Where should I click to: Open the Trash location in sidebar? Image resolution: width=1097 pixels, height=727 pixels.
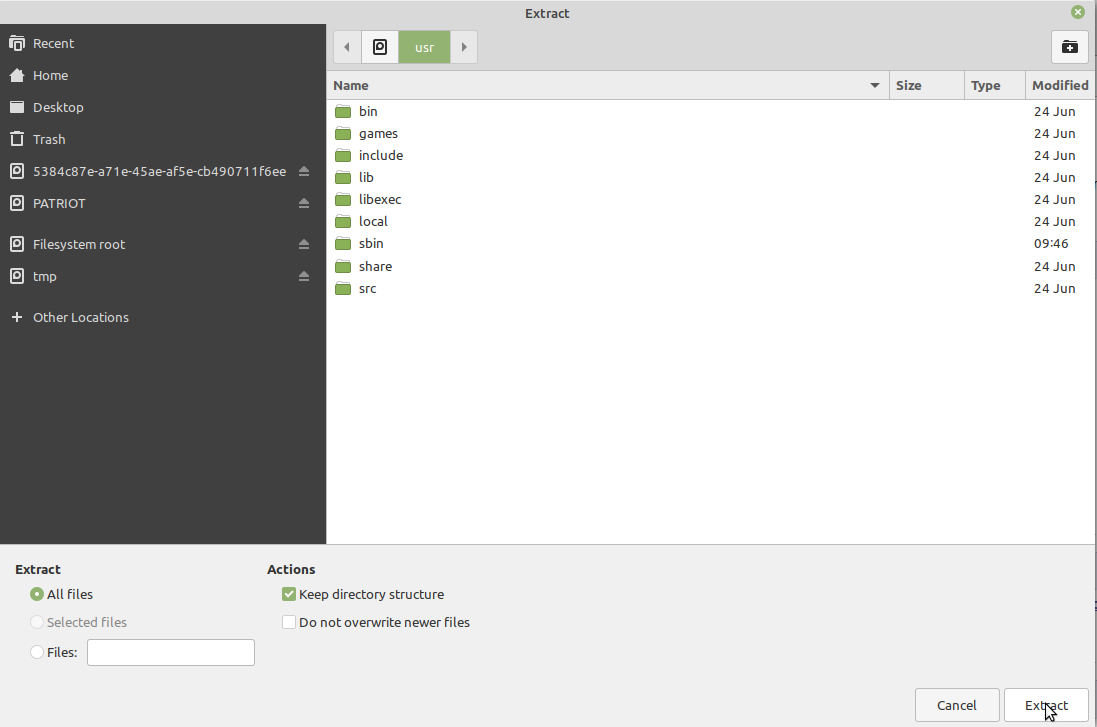(48, 139)
